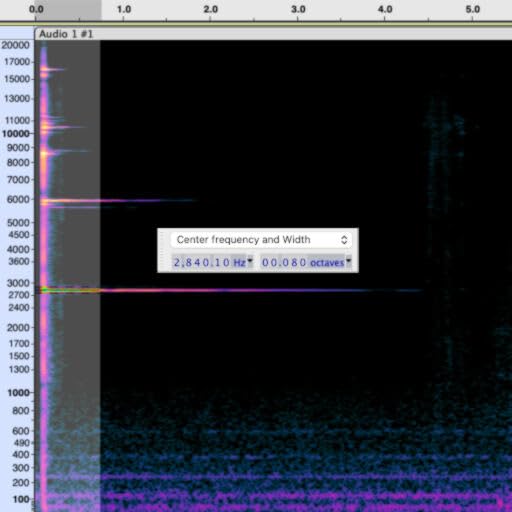The image size is (512, 512).
Task: Click the 2.0 mark on the timeline ruler
Action: tap(211, 9)
